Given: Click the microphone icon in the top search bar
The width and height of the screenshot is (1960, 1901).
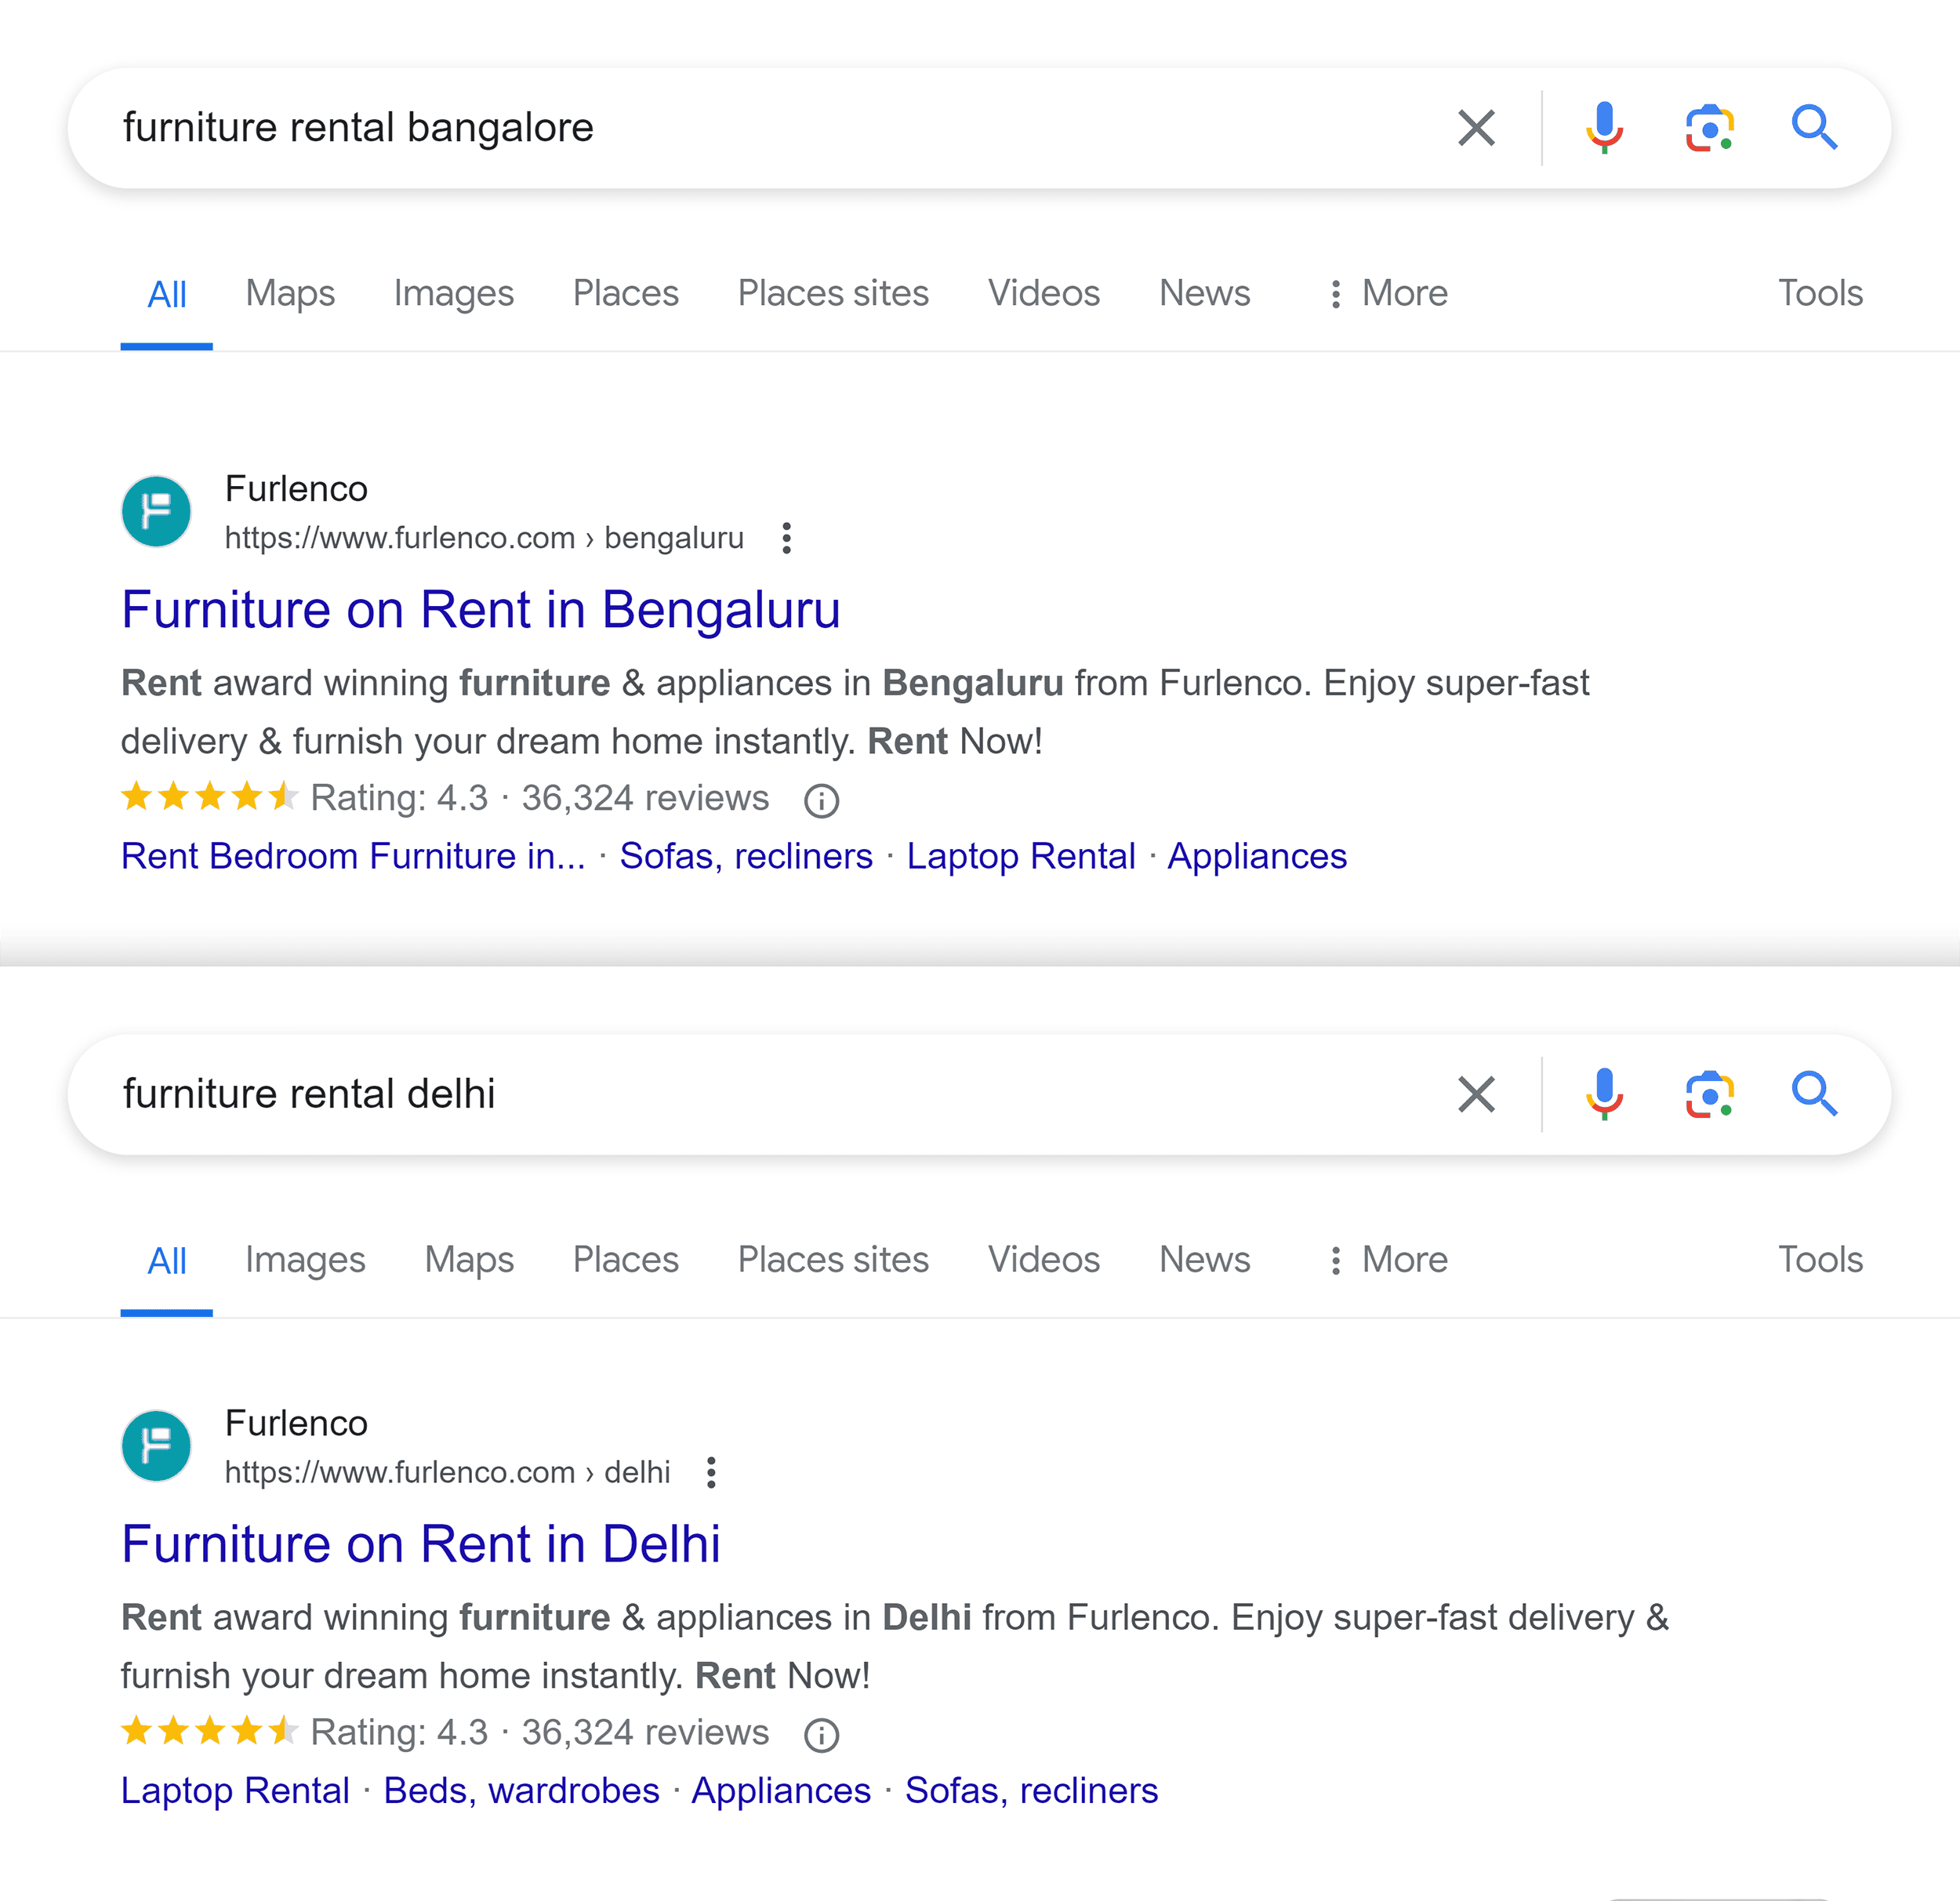Looking at the screenshot, I should (1604, 127).
